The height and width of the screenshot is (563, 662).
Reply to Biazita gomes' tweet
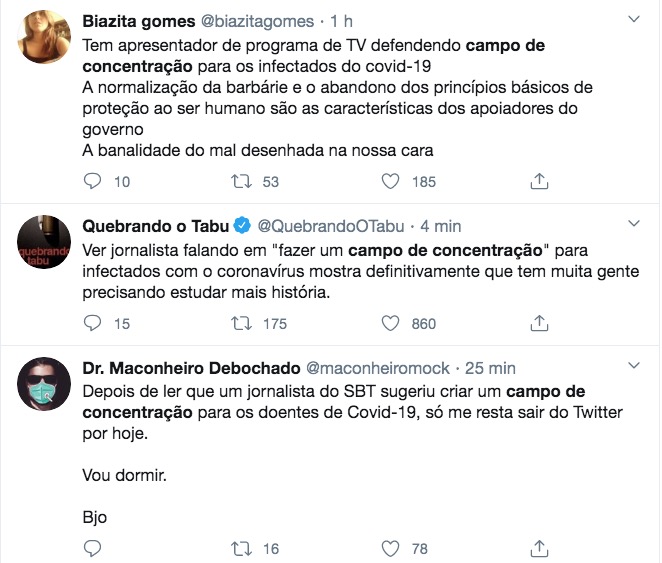click(x=93, y=181)
